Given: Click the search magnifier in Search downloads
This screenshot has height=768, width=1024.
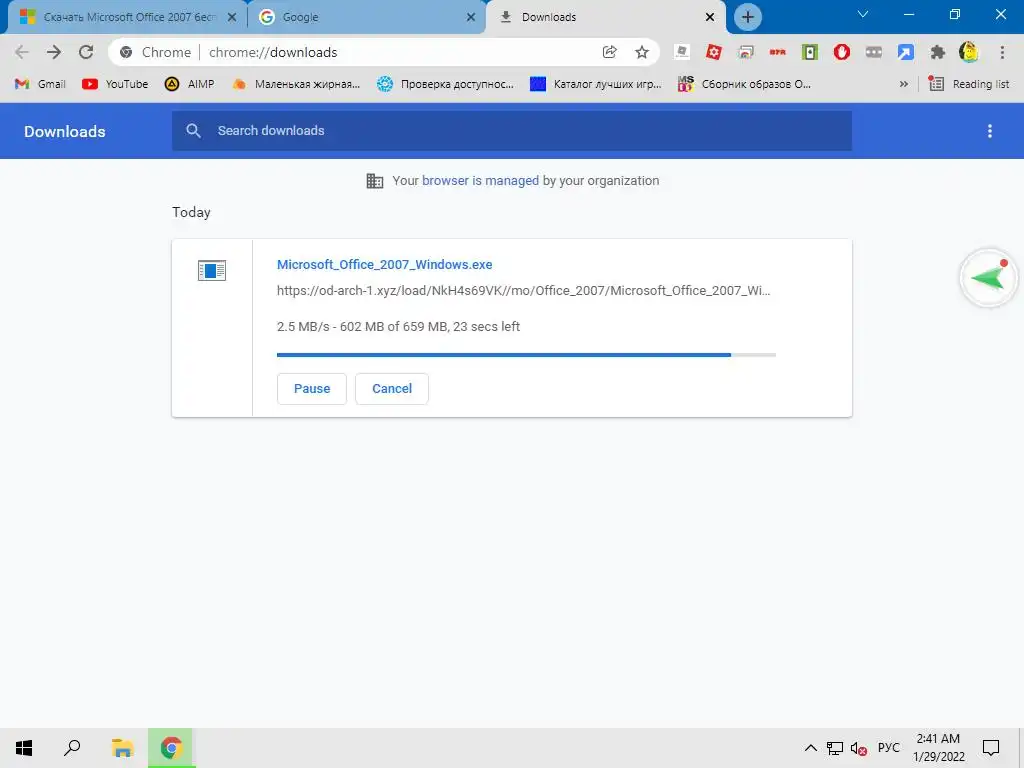Looking at the screenshot, I should (193, 131).
